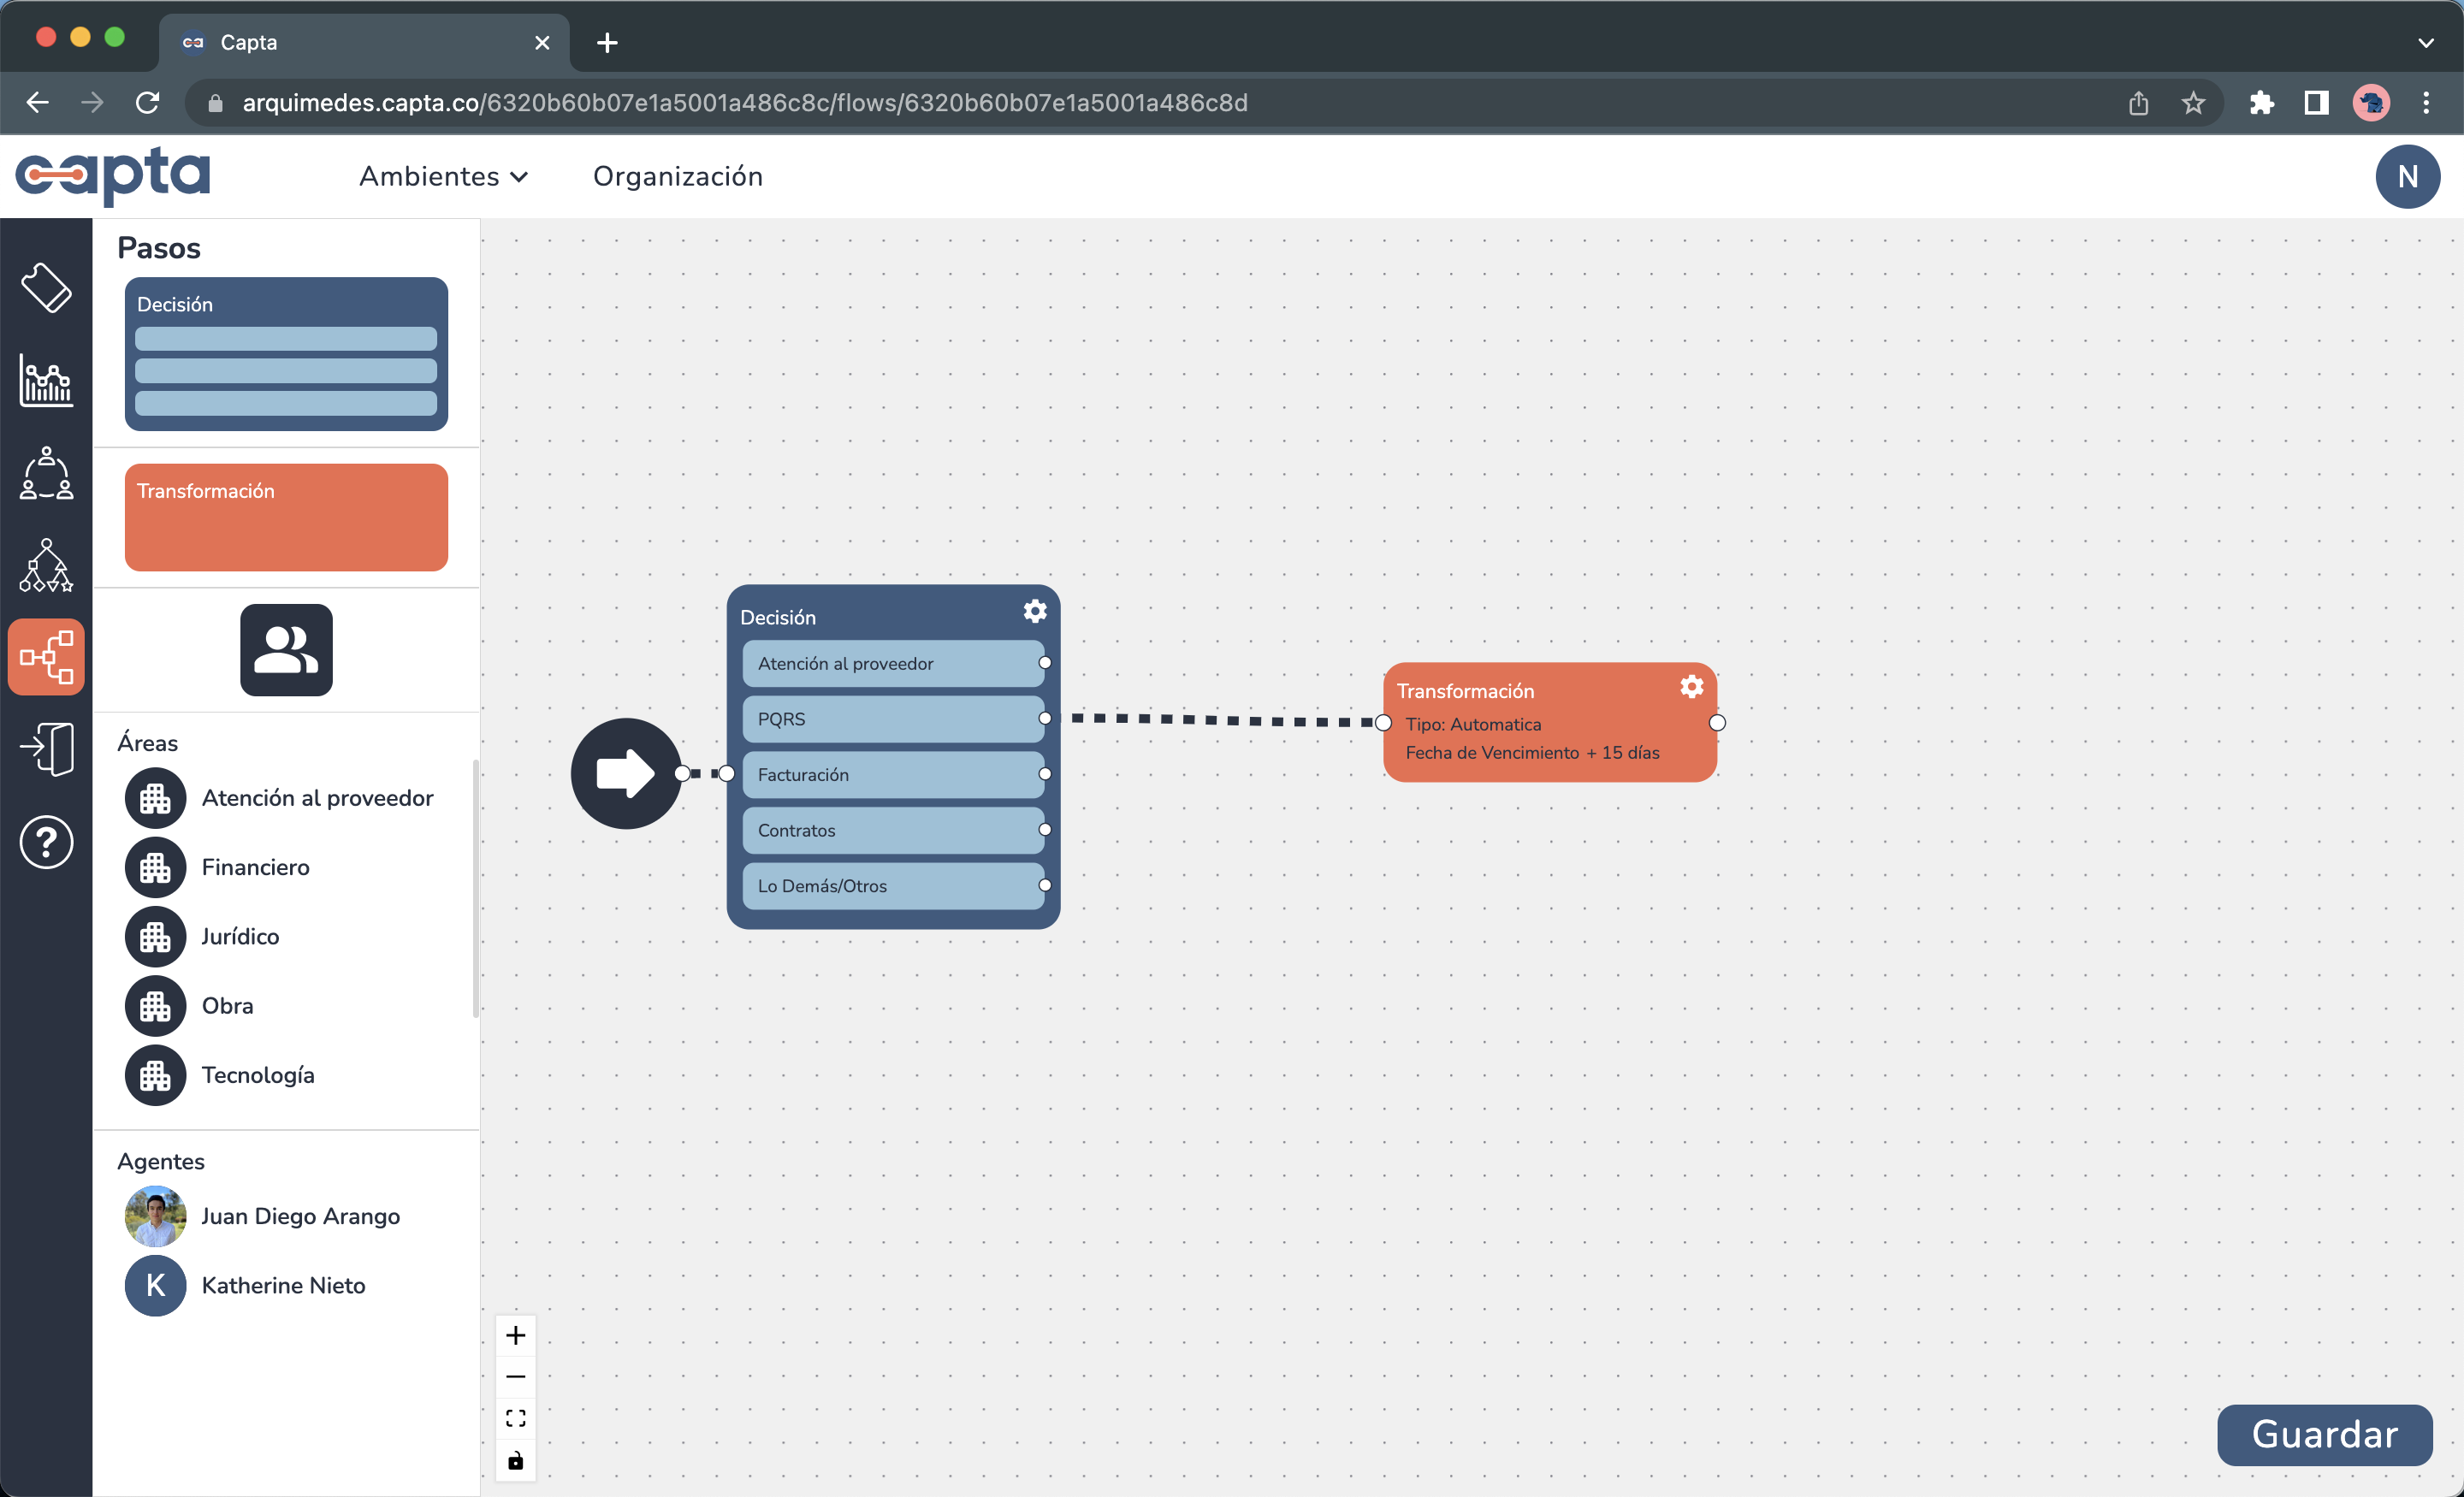Image resolution: width=2464 pixels, height=1497 pixels.
Task: Toggle the canvas lock icon
Action: 516,1460
